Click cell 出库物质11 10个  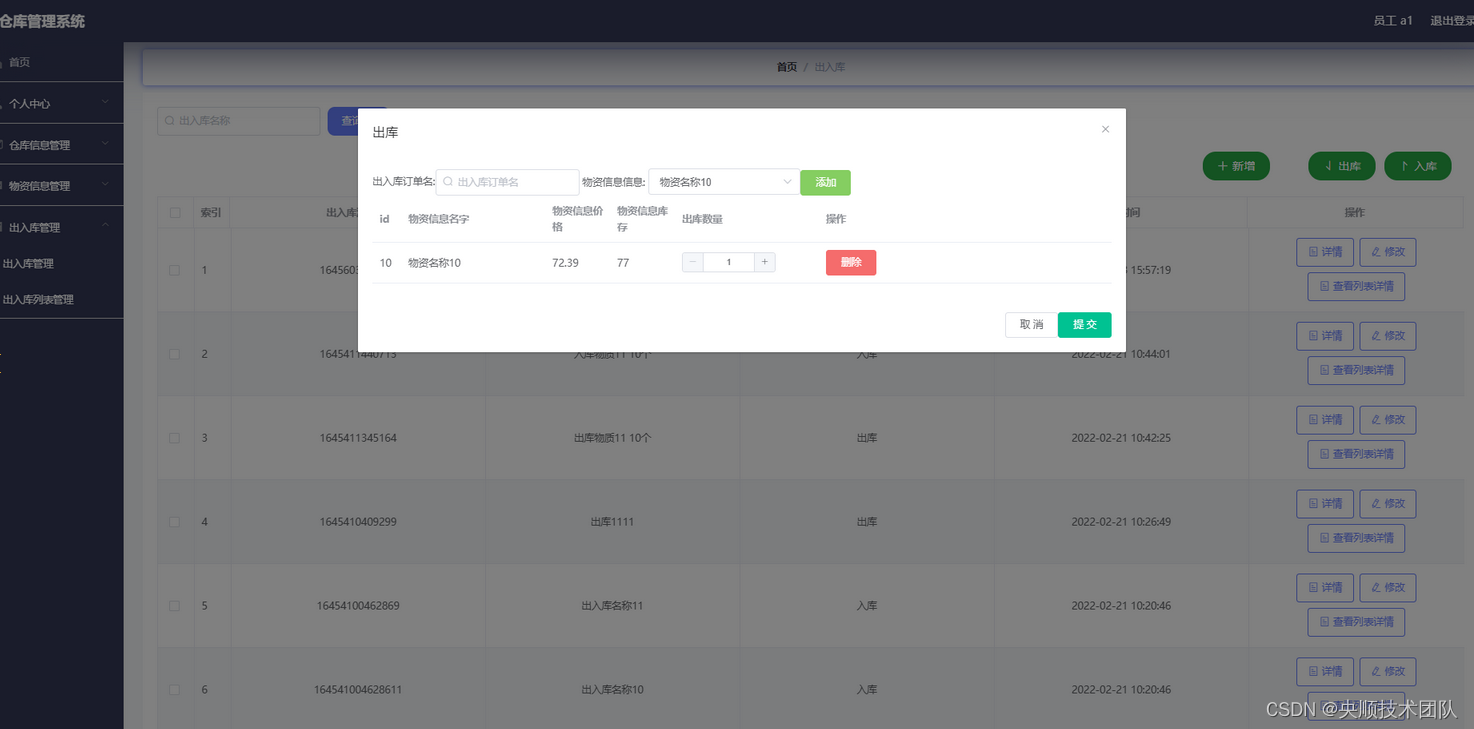pyautogui.click(x=612, y=438)
